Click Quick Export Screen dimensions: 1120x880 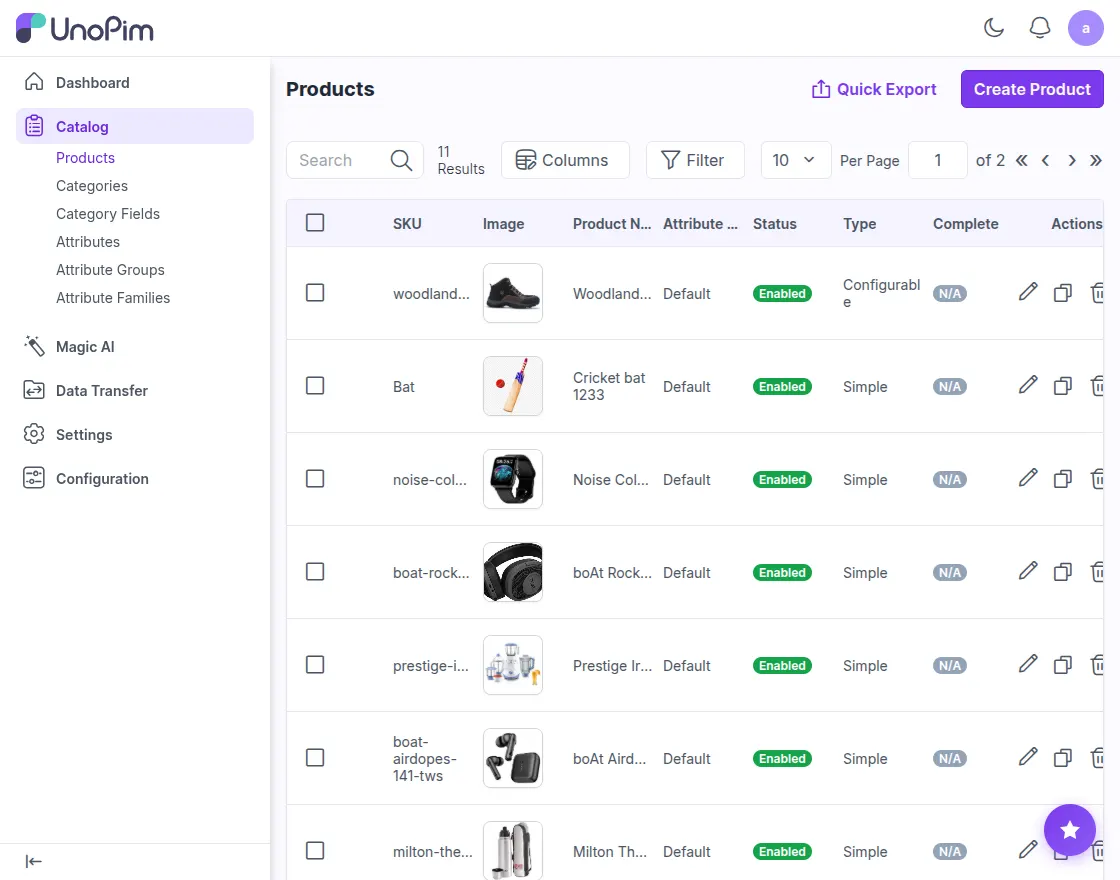874,89
